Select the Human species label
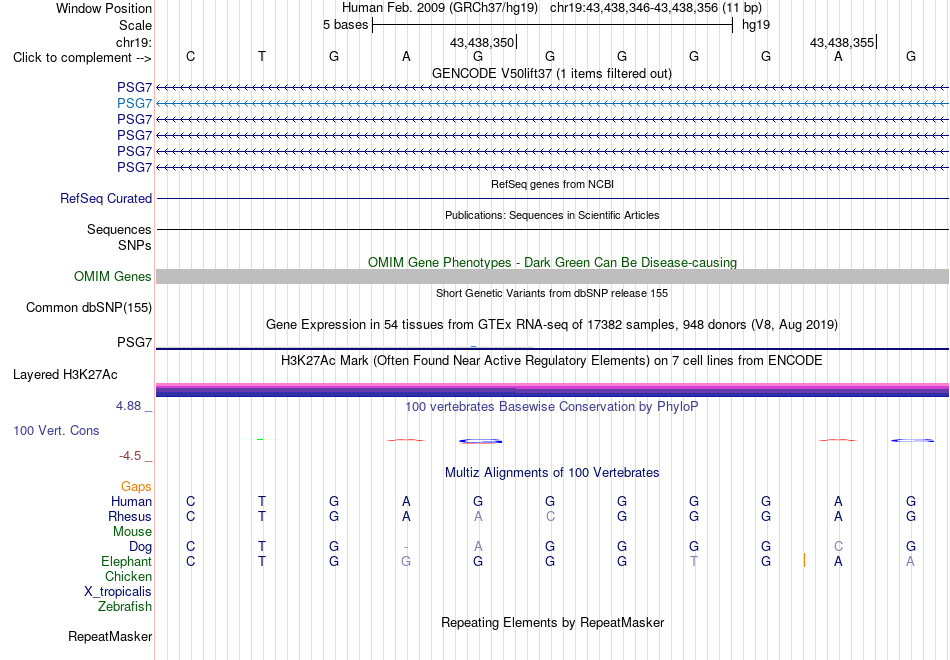This screenshot has width=950, height=660. (x=131, y=502)
